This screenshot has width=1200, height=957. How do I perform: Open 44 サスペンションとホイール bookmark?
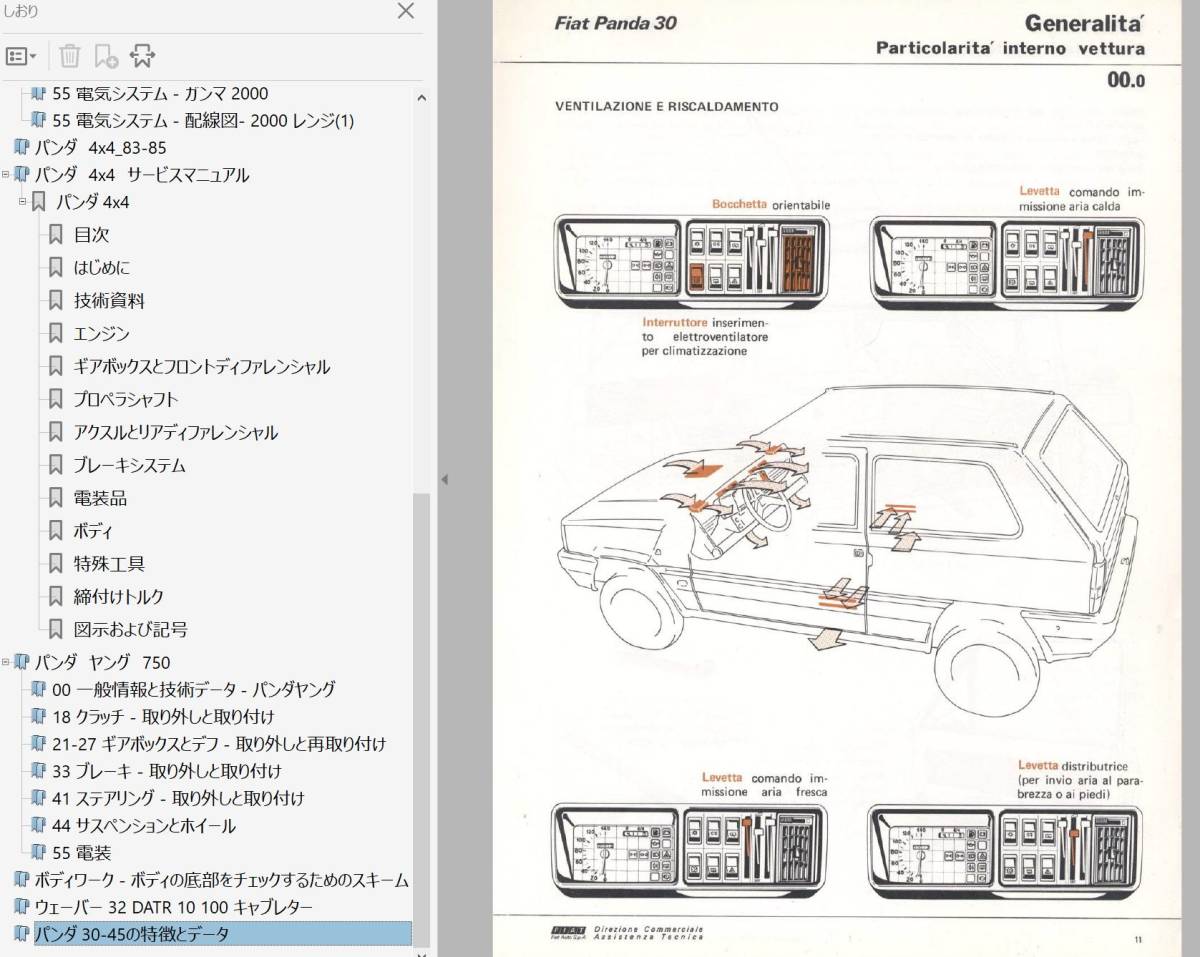click(x=144, y=826)
